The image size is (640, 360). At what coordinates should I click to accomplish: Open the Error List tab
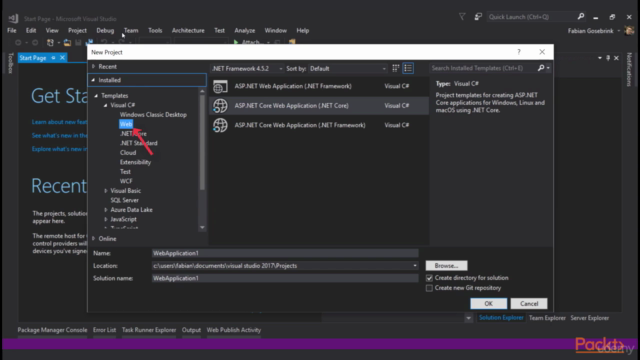point(104,330)
